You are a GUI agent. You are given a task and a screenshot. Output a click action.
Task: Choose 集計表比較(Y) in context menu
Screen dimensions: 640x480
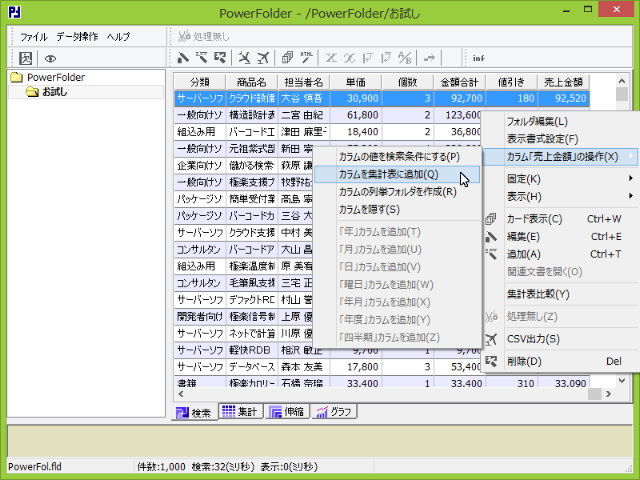point(561,294)
